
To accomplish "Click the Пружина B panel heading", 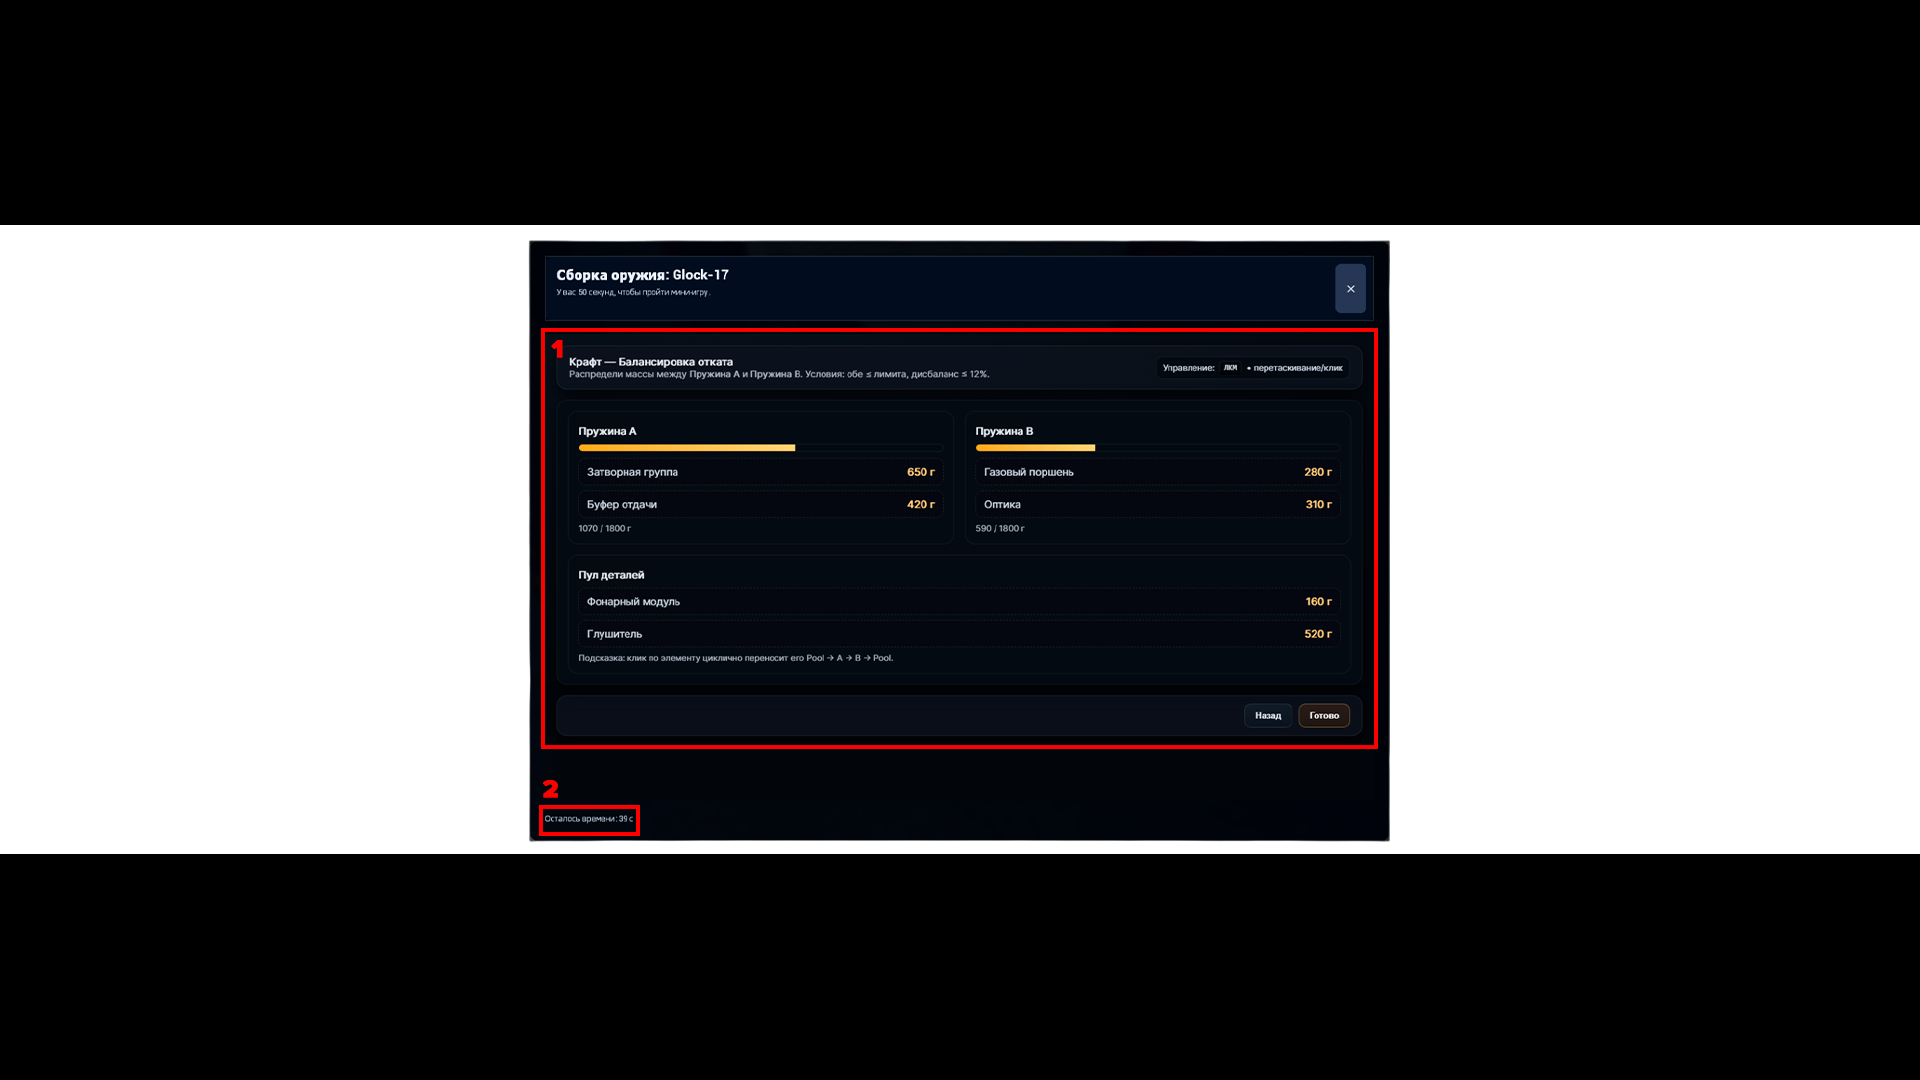I will point(1004,431).
